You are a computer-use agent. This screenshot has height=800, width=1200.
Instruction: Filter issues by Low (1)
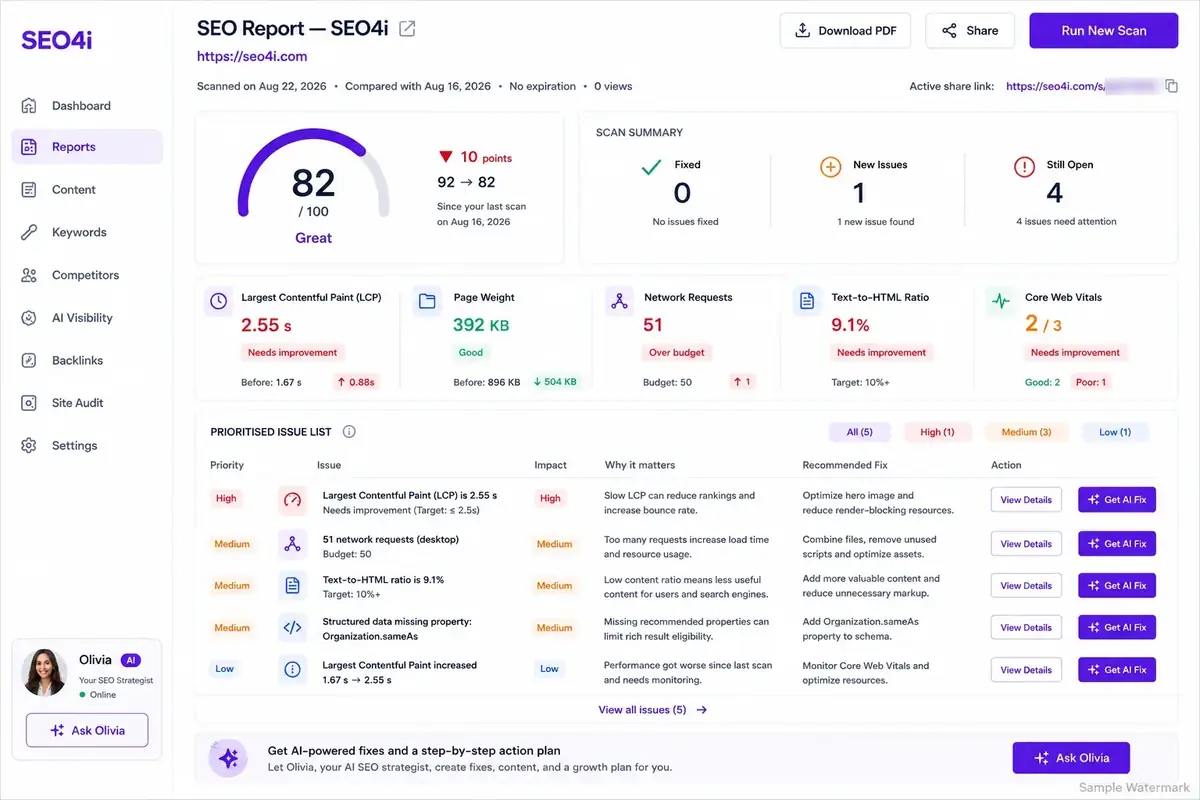(1115, 432)
